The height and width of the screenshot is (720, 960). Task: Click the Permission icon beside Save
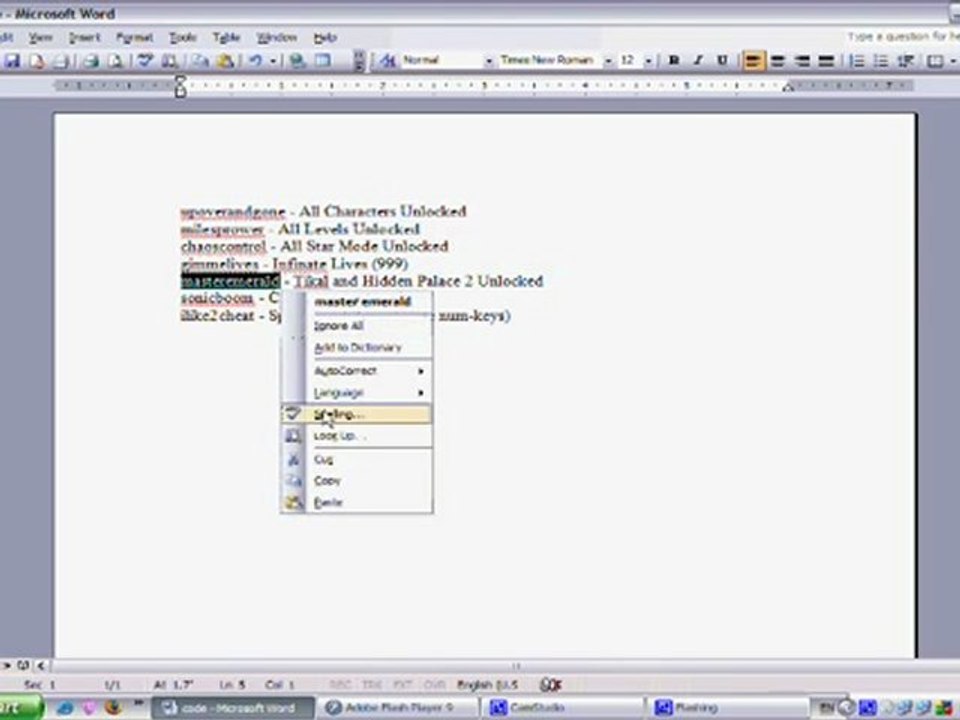click(x=37, y=61)
